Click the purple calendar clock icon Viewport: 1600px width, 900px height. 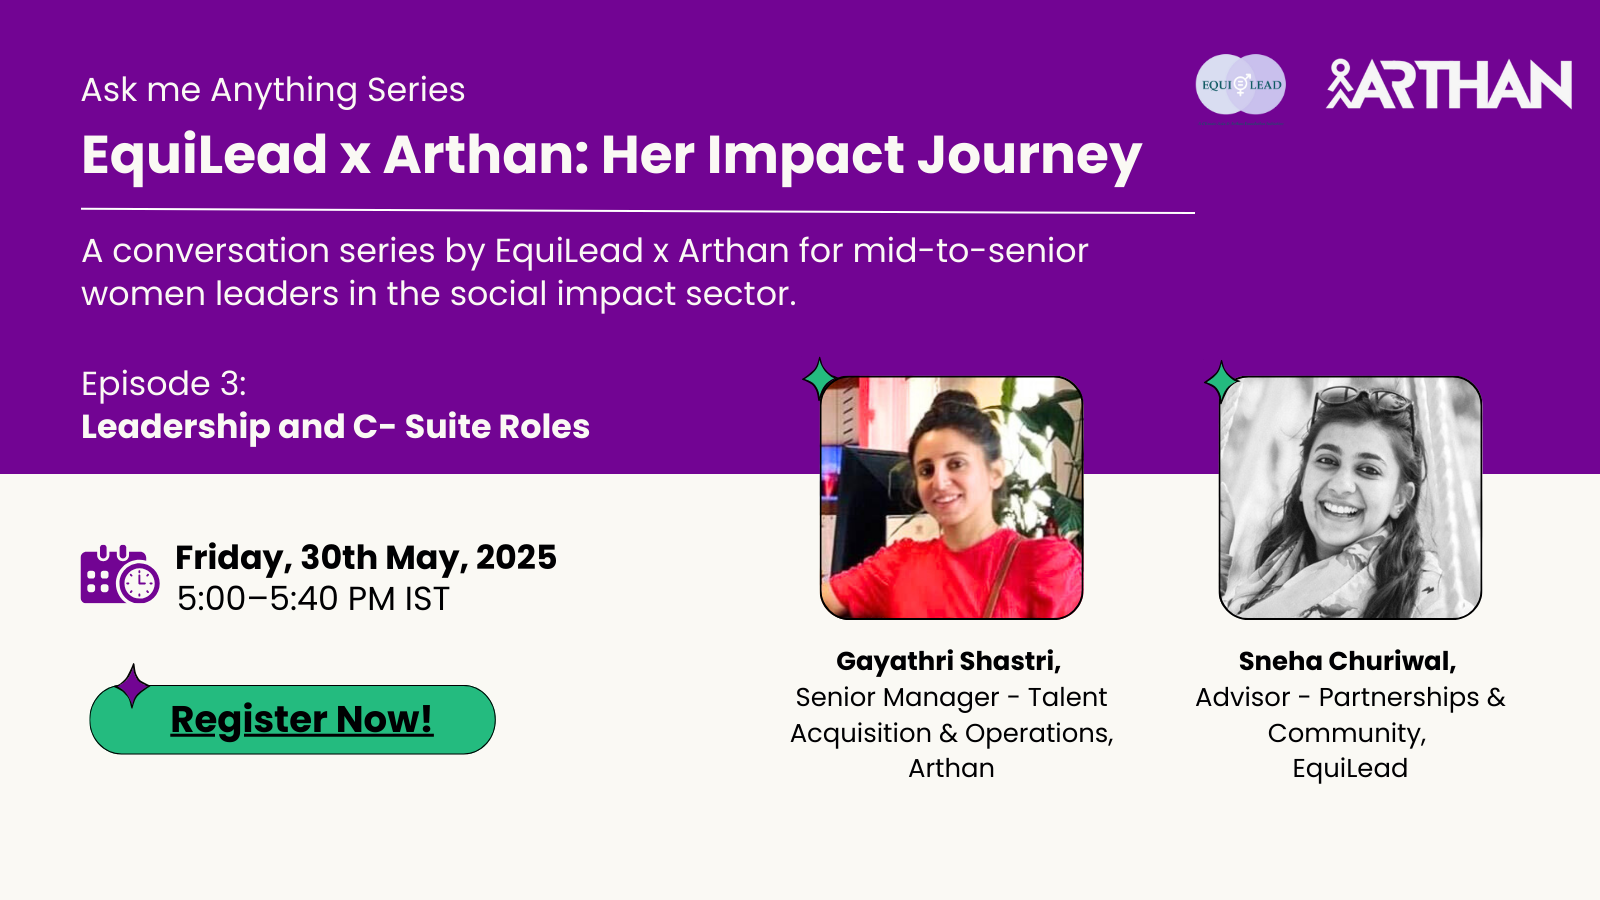[x=120, y=575]
